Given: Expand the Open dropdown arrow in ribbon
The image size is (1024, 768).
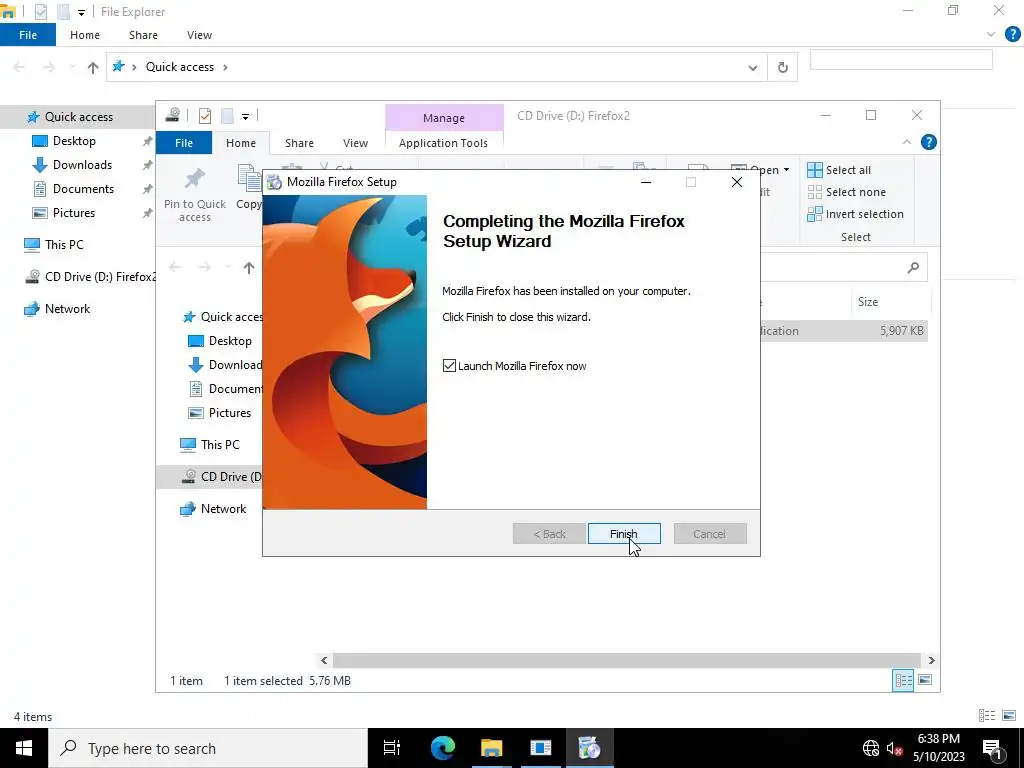Looking at the screenshot, I should (x=786, y=170).
